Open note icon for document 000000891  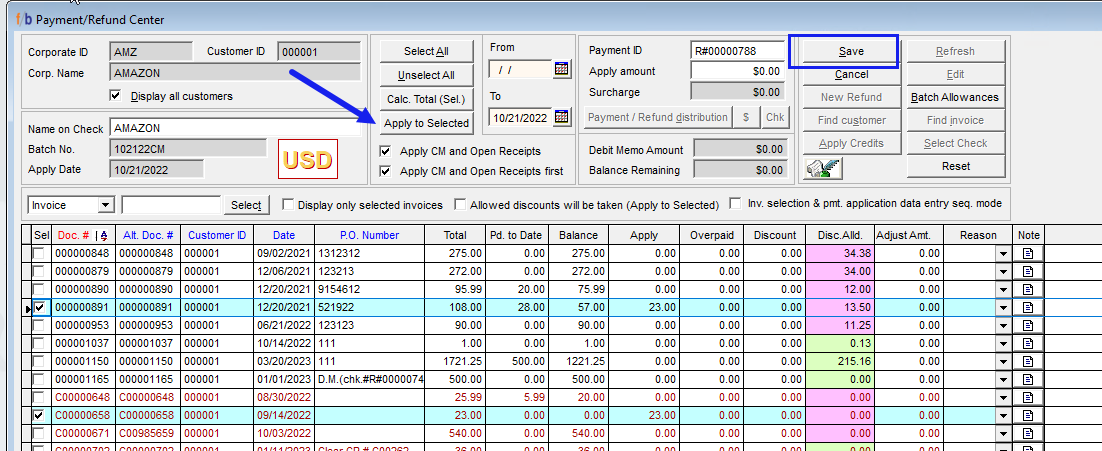click(1028, 308)
